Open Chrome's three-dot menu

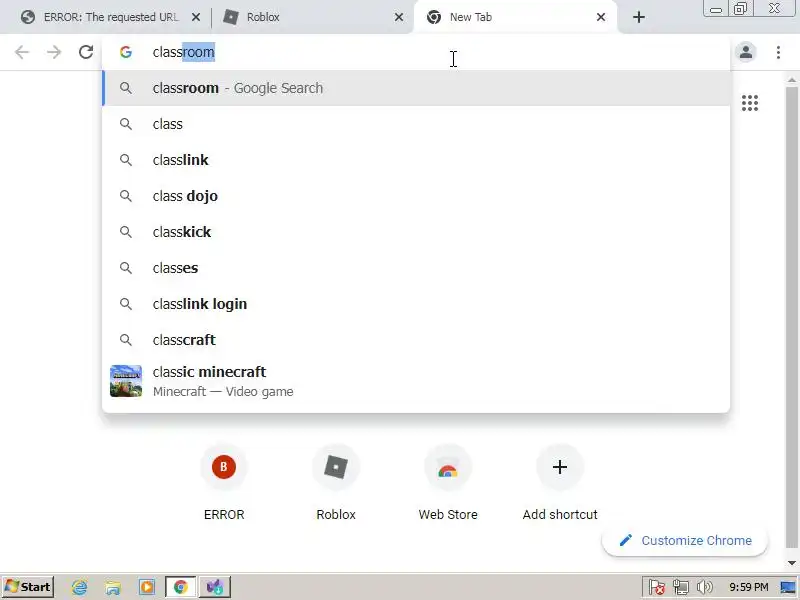coord(778,52)
